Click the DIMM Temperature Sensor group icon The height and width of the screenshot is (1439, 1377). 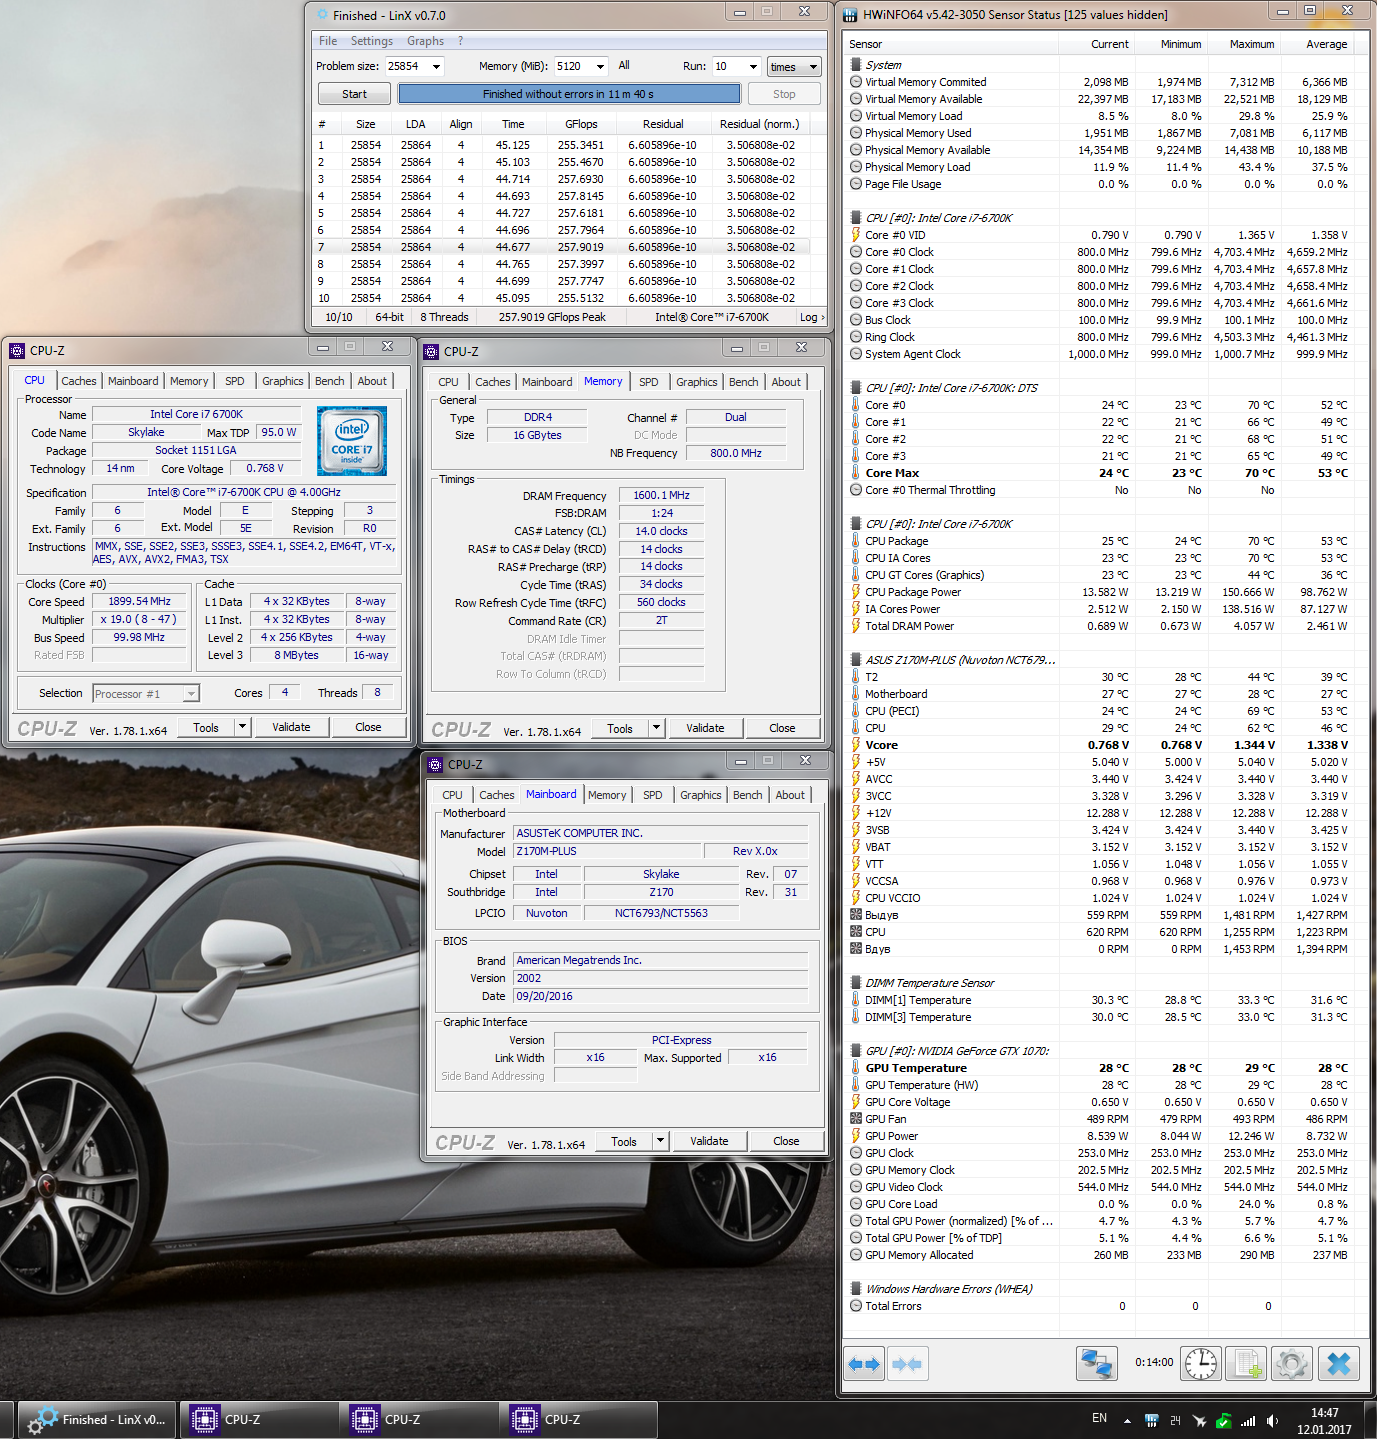pos(856,983)
